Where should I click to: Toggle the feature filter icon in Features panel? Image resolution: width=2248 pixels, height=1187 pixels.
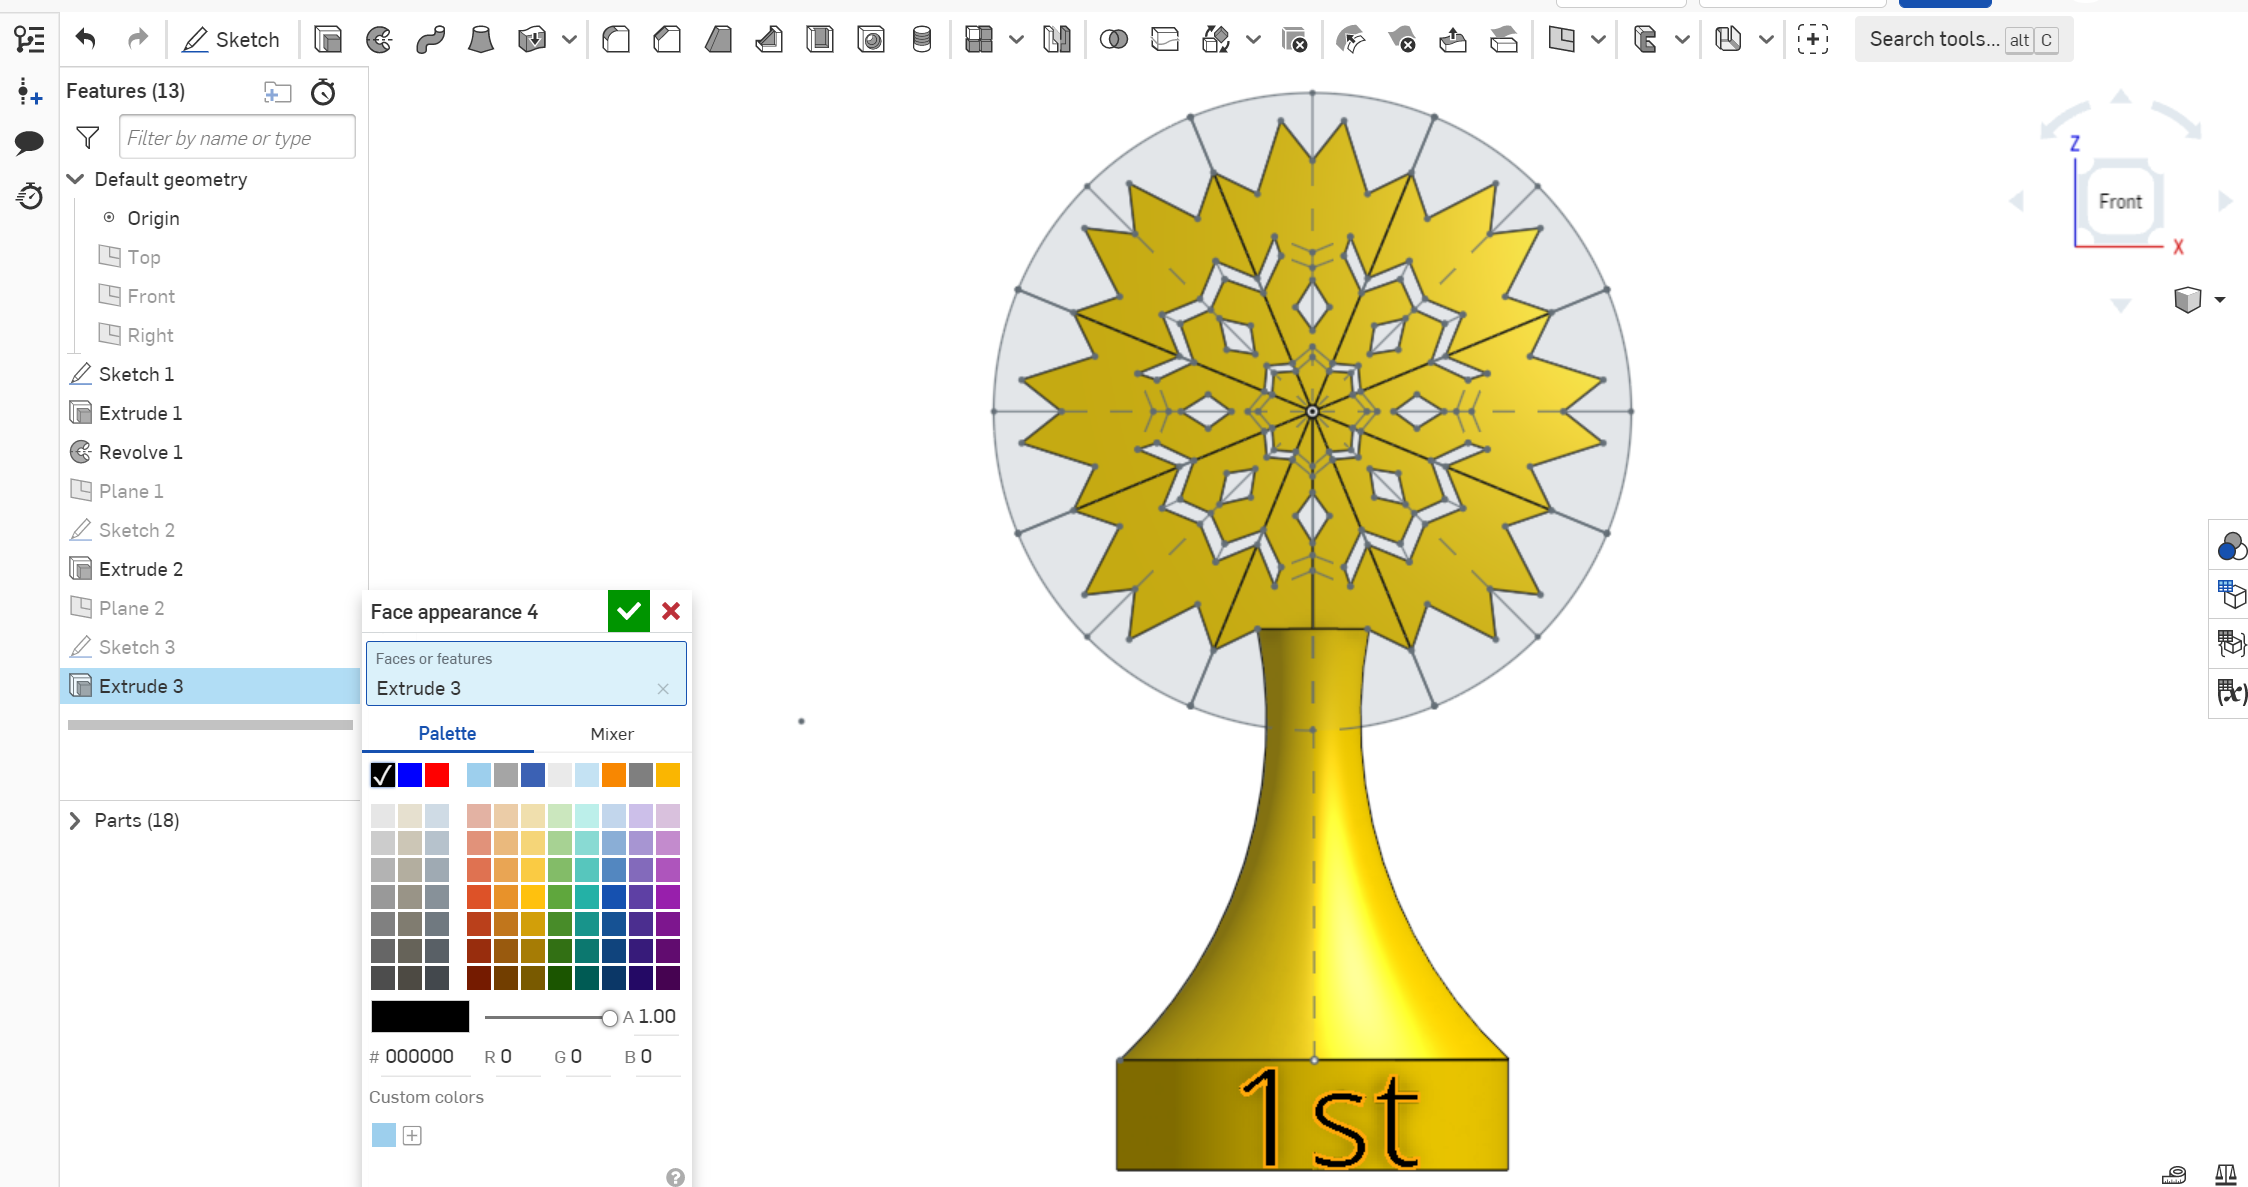(x=88, y=137)
